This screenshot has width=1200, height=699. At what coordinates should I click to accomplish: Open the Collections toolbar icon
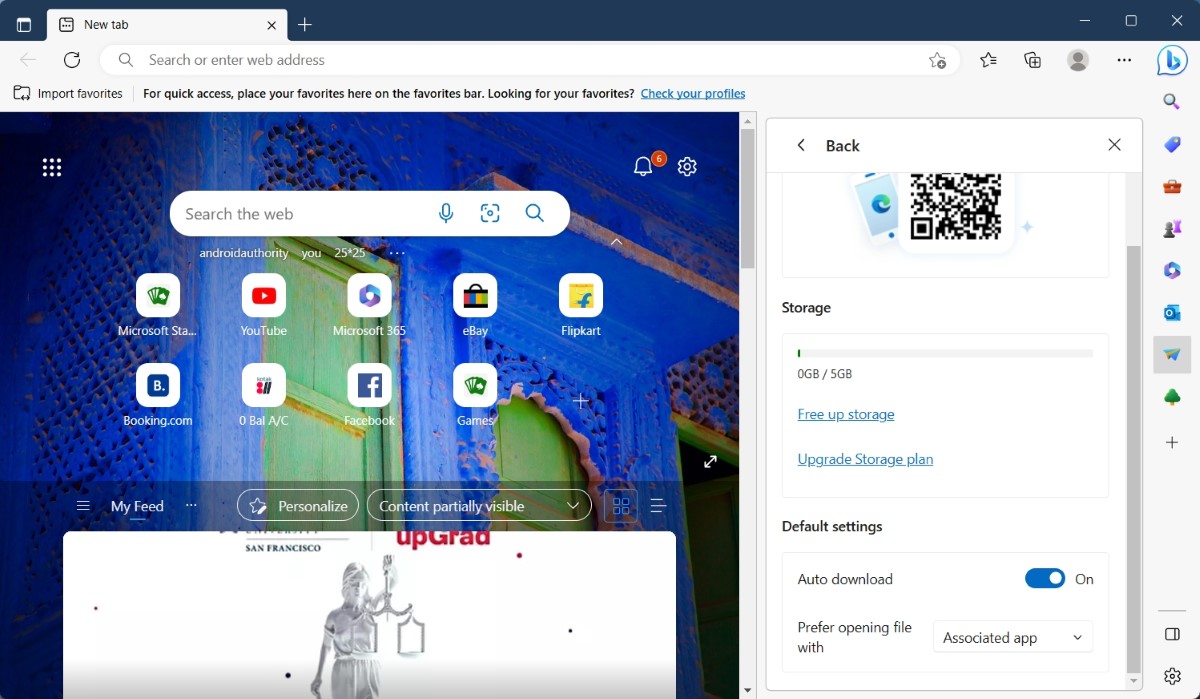tap(1033, 60)
